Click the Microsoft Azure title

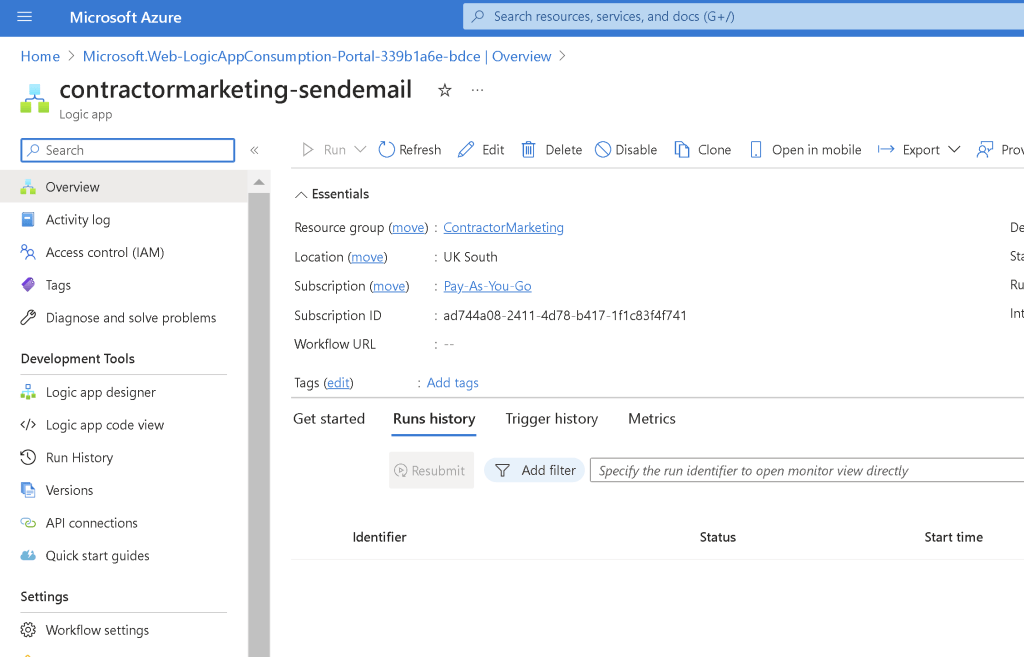coord(125,17)
